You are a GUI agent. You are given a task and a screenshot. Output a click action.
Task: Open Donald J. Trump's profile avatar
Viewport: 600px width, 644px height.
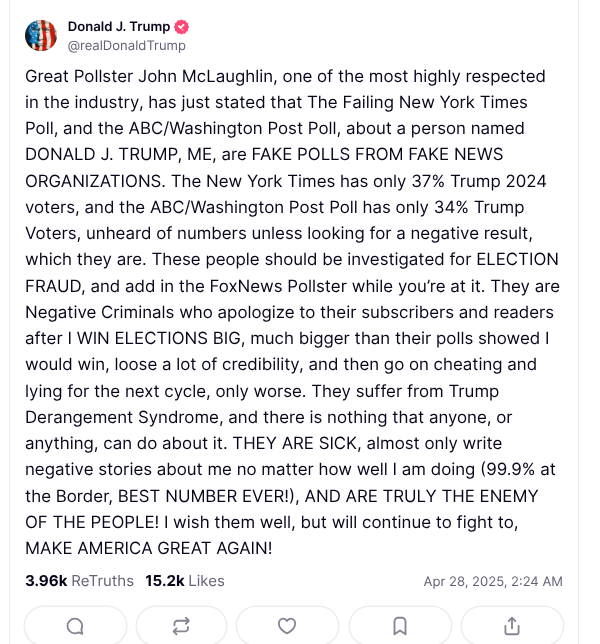41,35
